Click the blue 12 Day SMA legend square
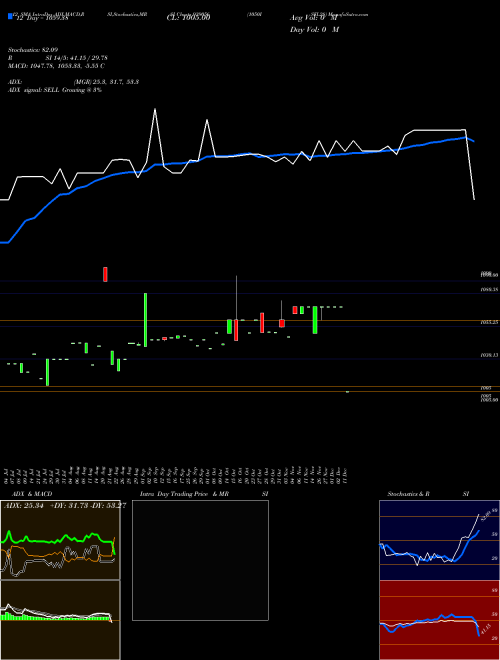Screen dimensions: 500x660 pyautogui.click(x=10, y=17)
